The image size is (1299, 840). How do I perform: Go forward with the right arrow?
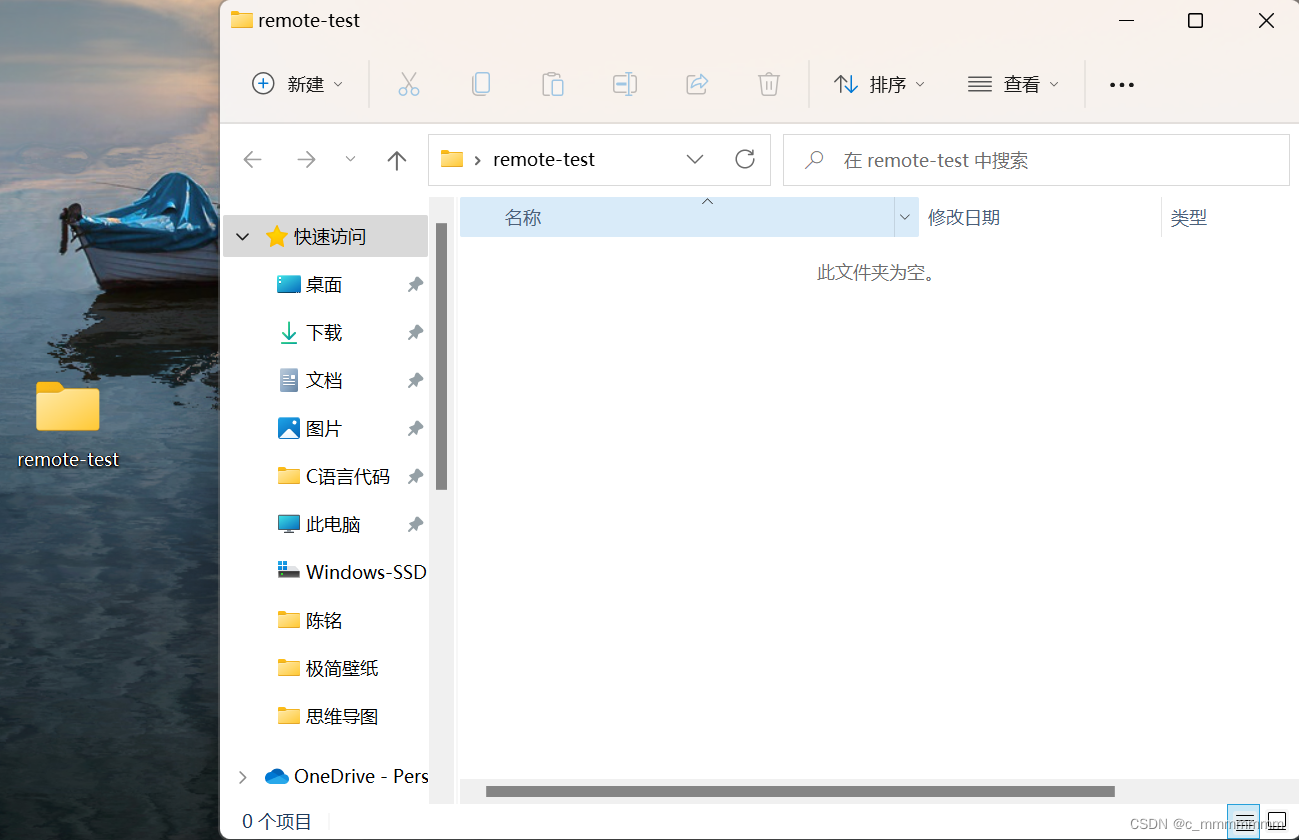(x=306, y=160)
